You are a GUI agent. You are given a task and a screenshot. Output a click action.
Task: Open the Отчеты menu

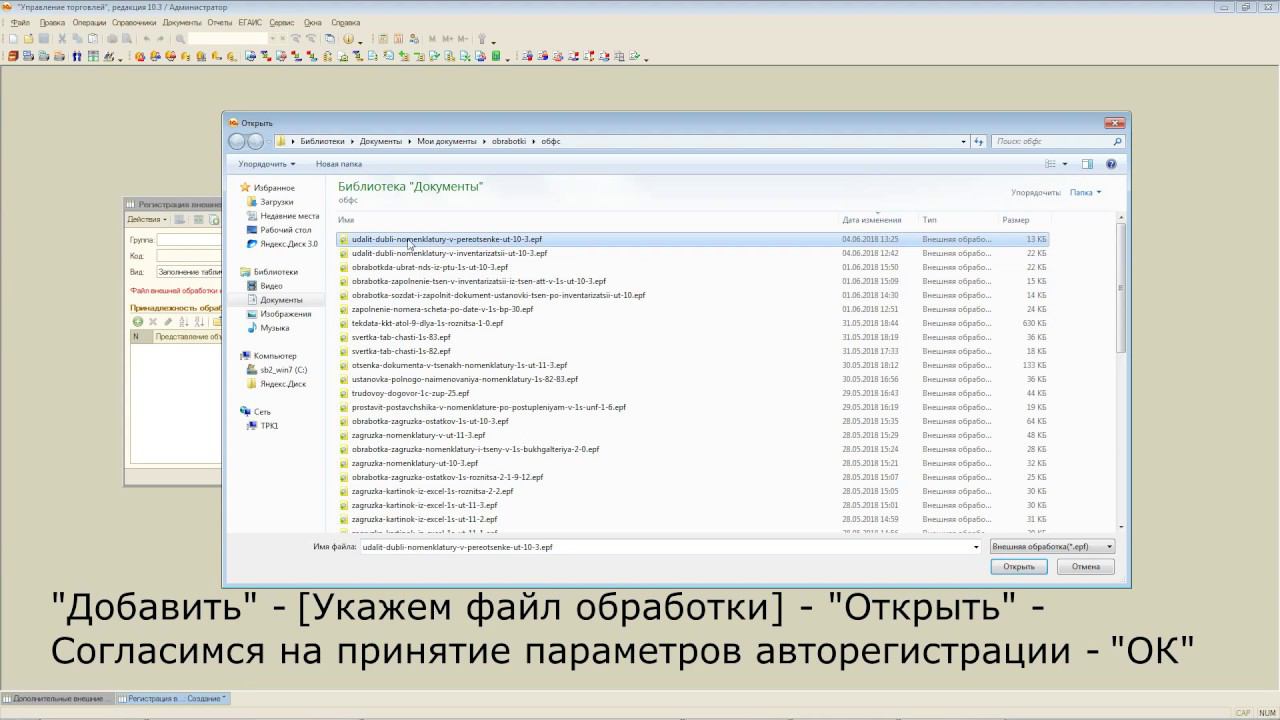(219, 22)
